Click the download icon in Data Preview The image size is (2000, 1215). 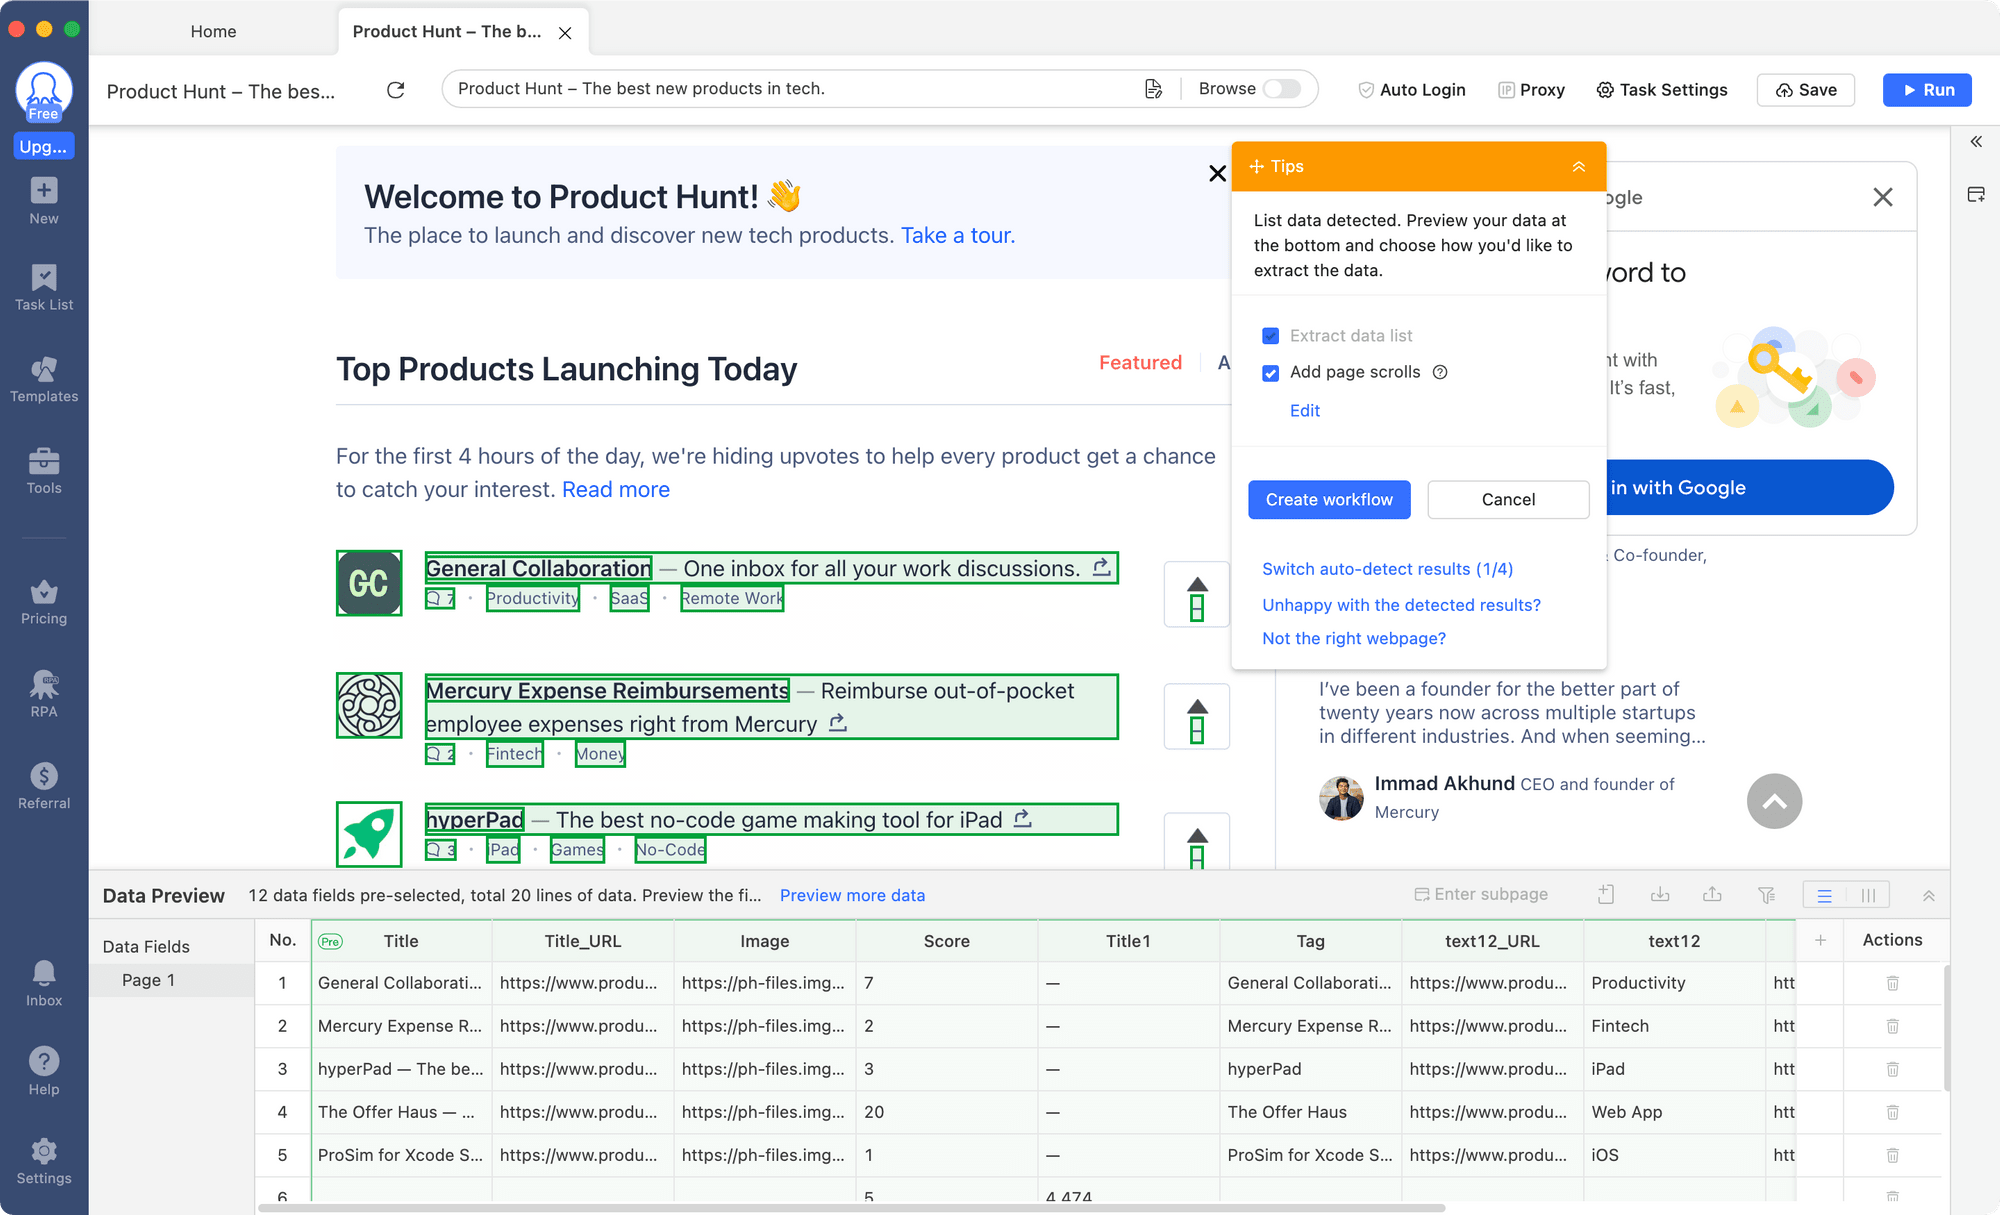coord(1660,894)
